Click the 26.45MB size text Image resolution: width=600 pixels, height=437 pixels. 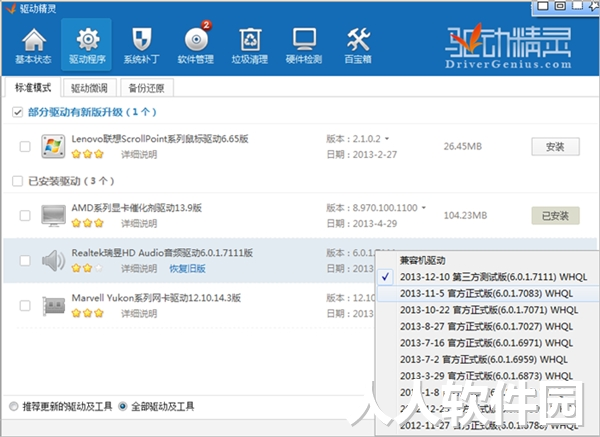click(463, 147)
